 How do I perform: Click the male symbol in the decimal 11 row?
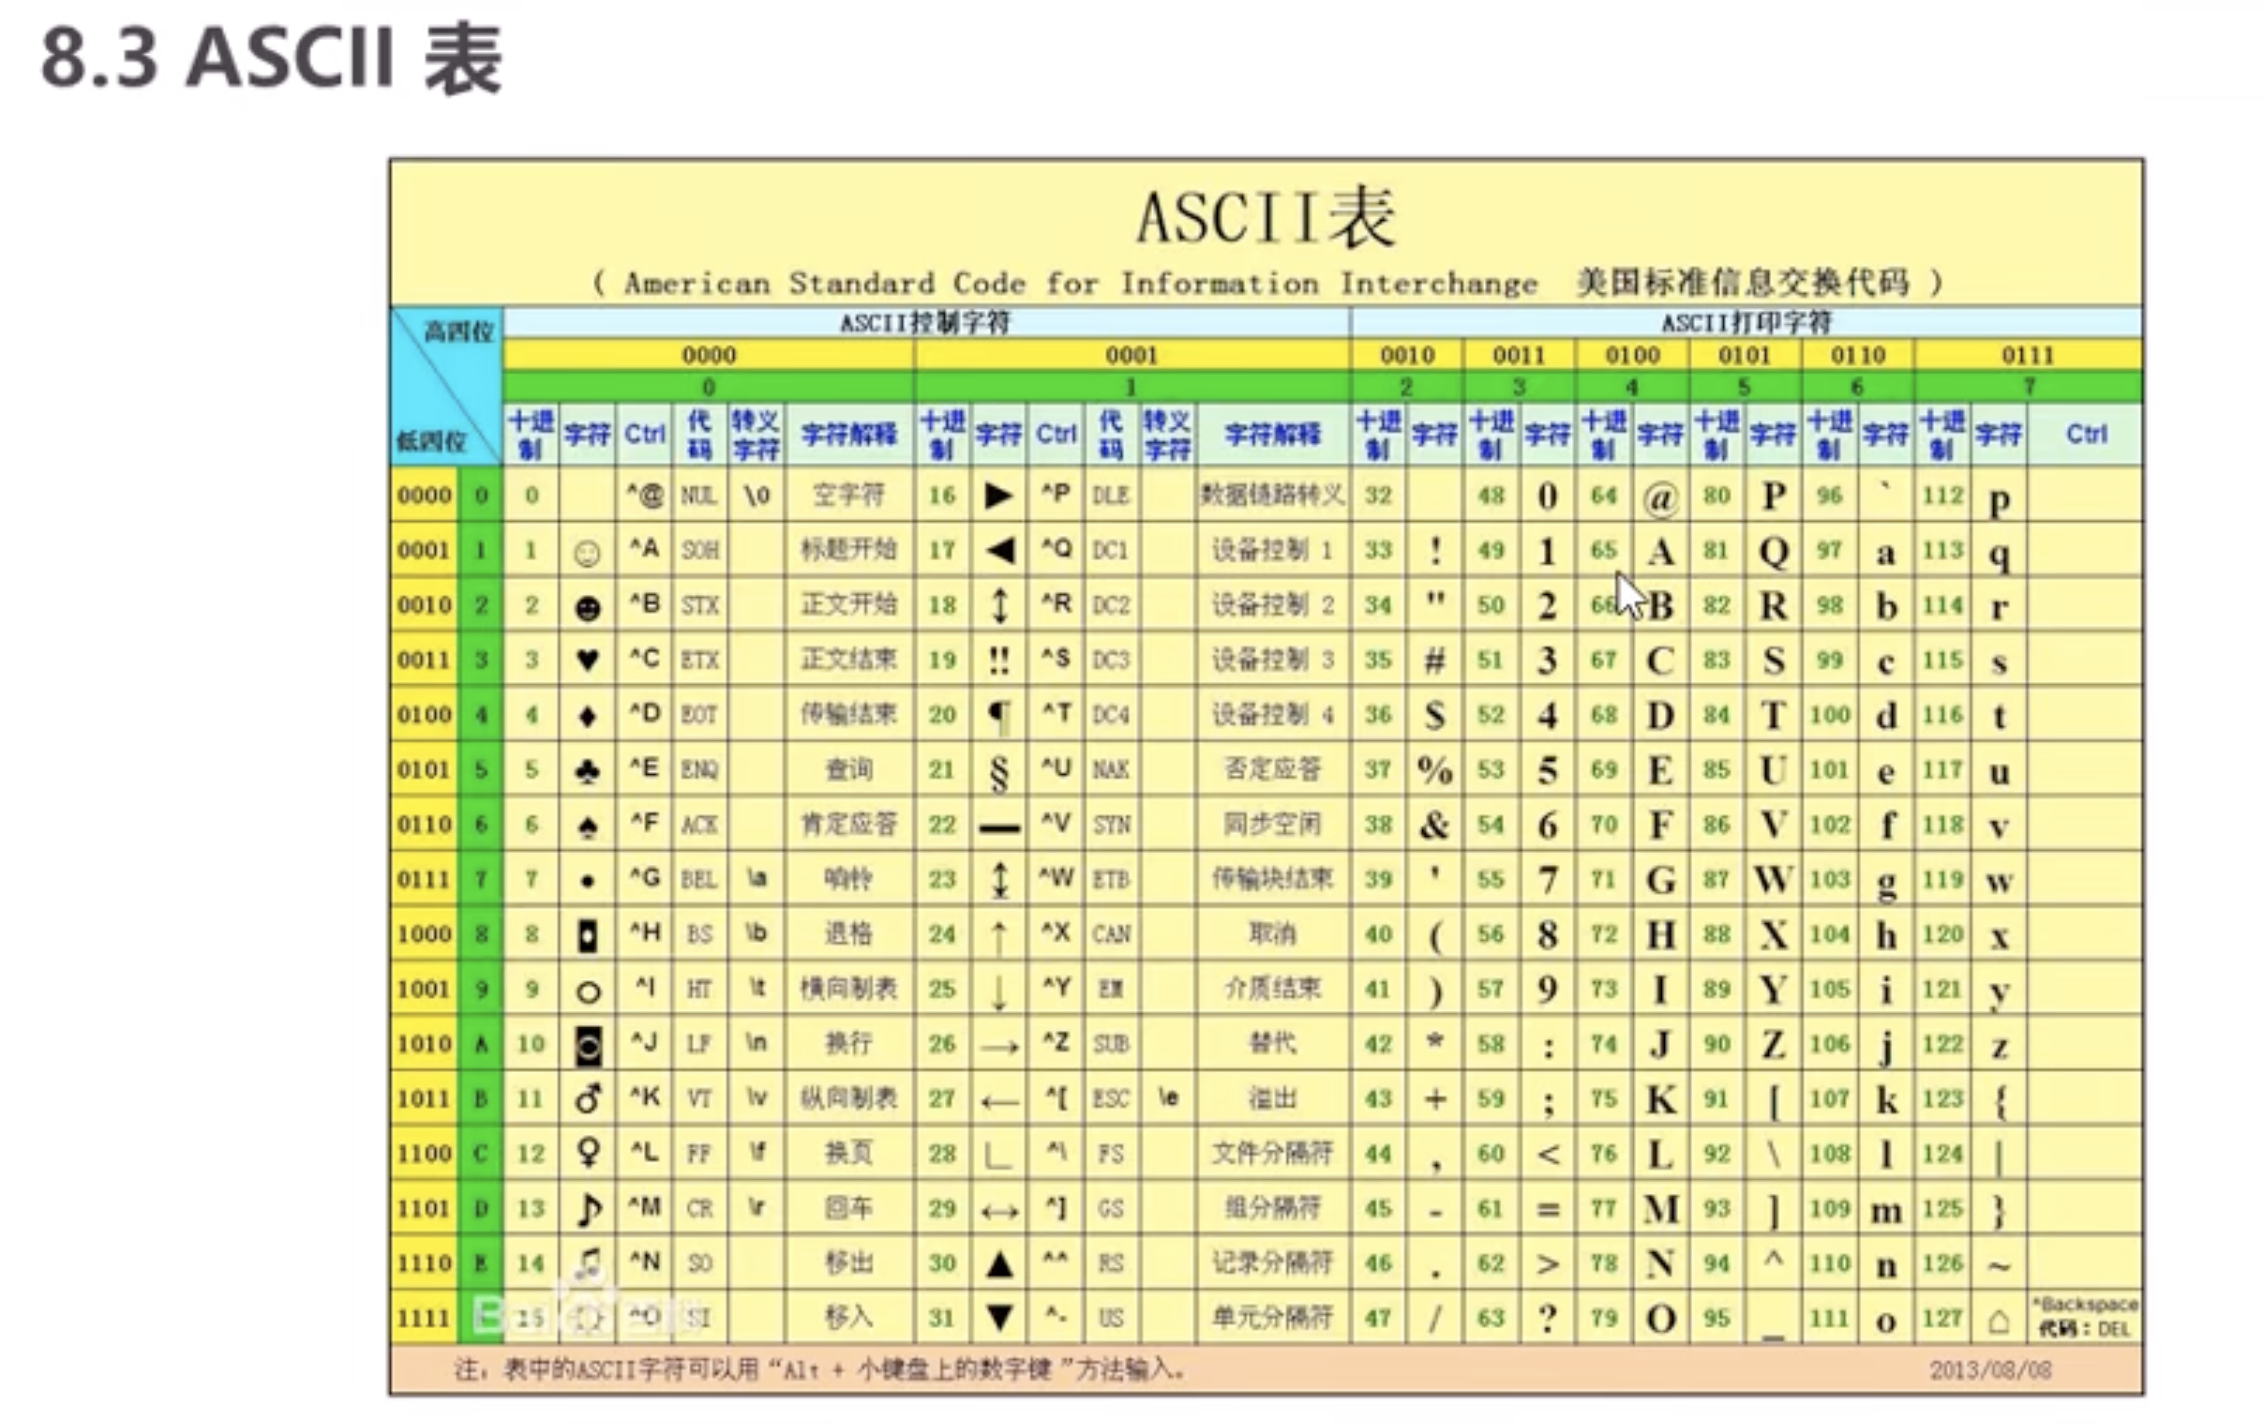coord(588,1099)
